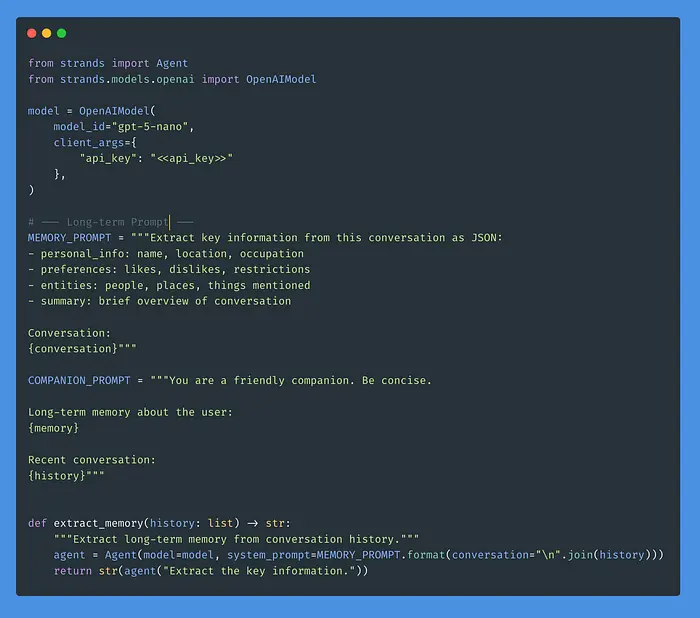Click the yellow minimize window button

point(46,33)
